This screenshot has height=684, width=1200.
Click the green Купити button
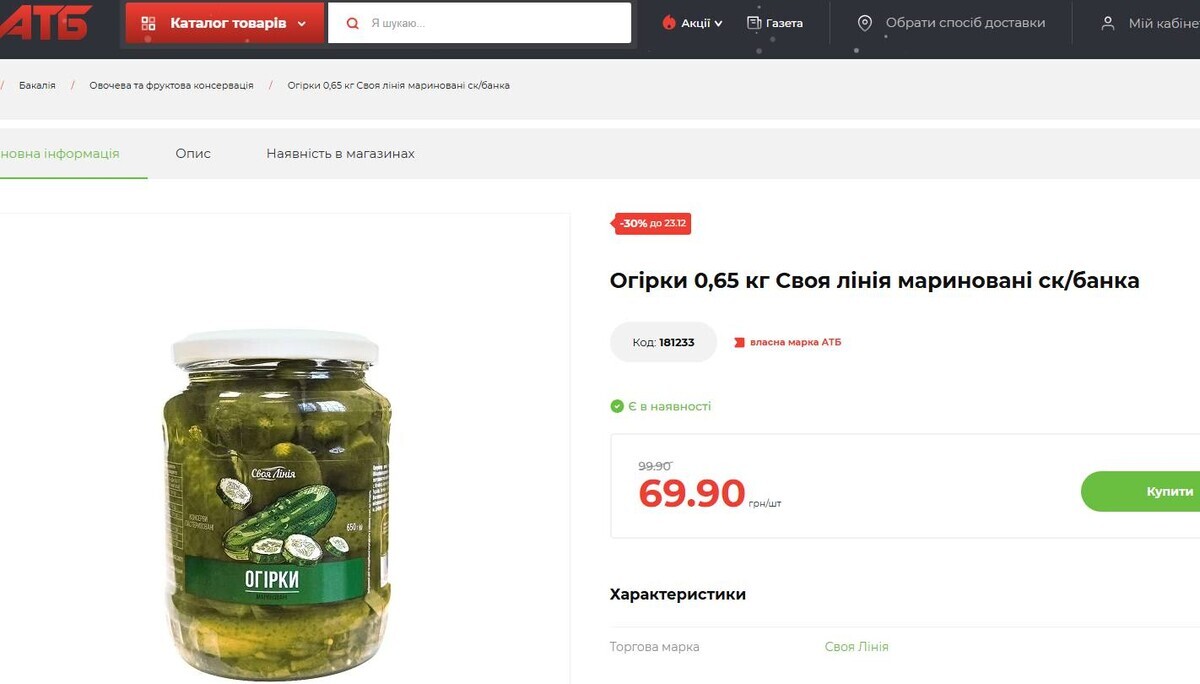pos(1140,491)
